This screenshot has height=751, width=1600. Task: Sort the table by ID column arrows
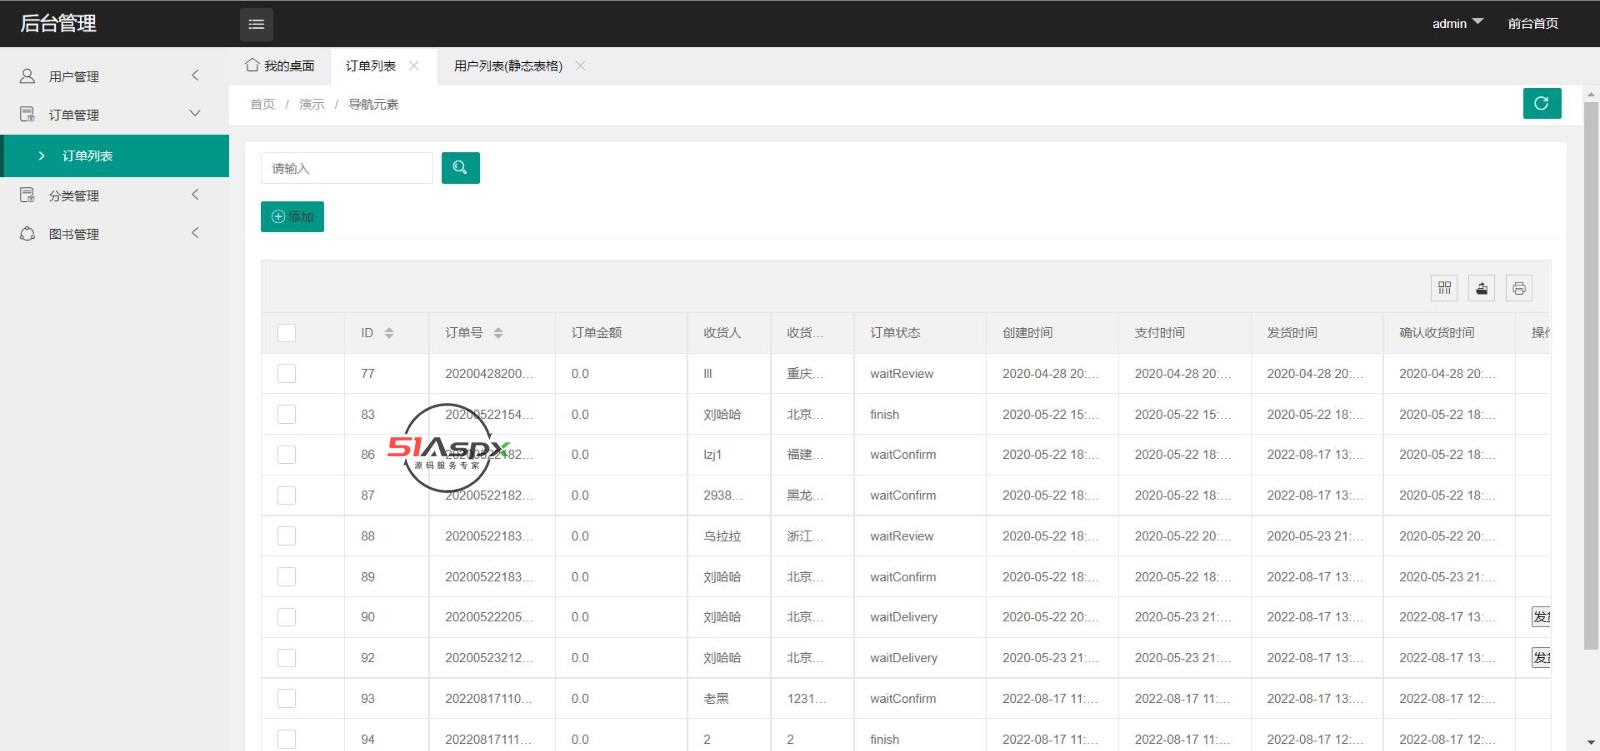pos(389,333)
